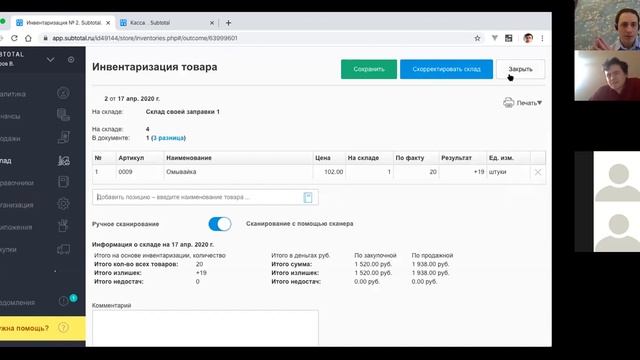Click the article number 0009 cell
The height and width of the screenshot is (360, 640).
(x=140, y=172)
